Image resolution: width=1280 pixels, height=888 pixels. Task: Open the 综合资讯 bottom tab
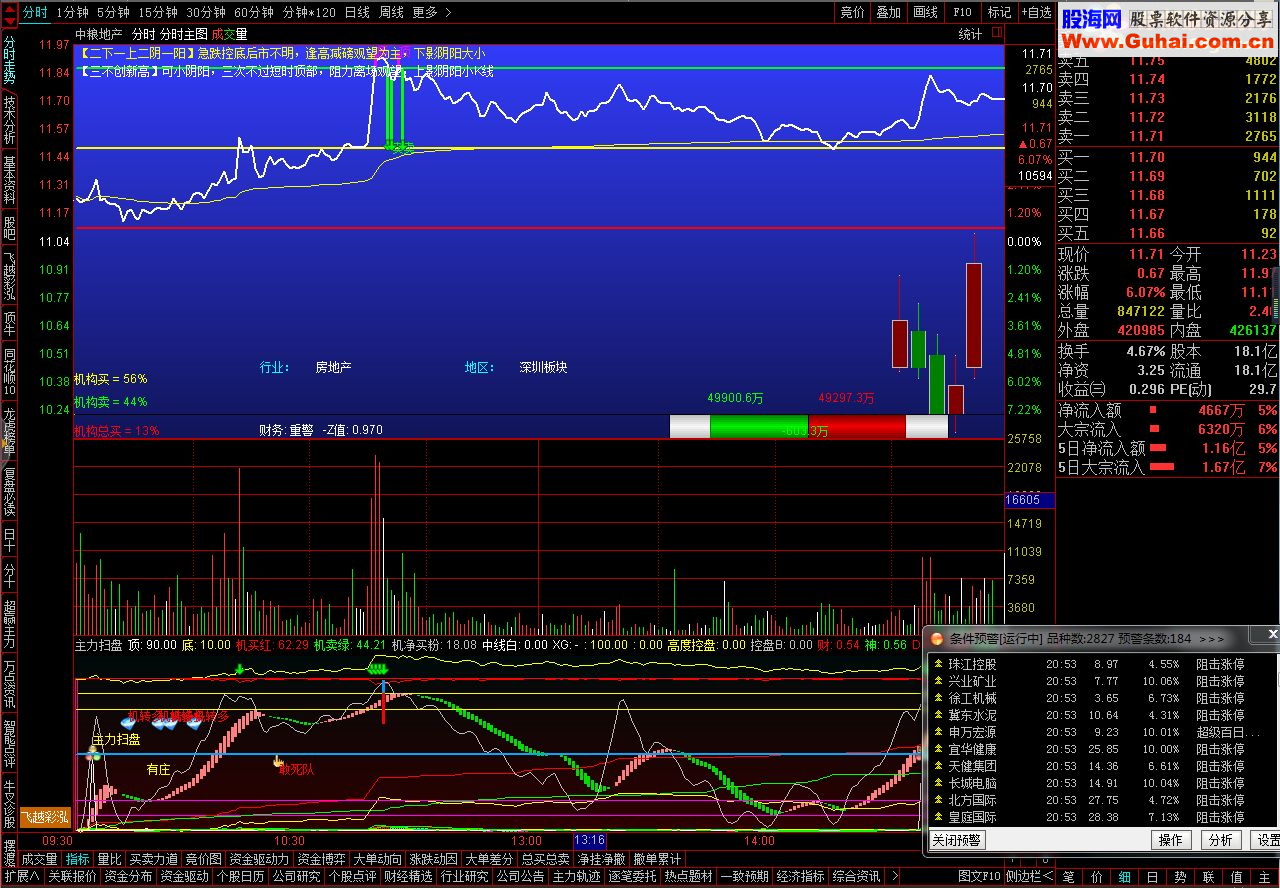coord(856,877)
